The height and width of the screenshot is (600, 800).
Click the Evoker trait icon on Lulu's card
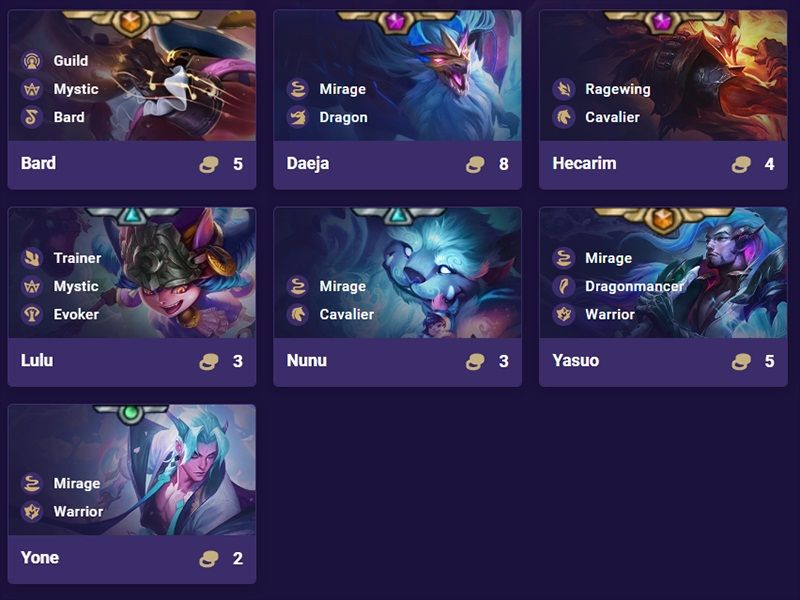coord(32,314)
